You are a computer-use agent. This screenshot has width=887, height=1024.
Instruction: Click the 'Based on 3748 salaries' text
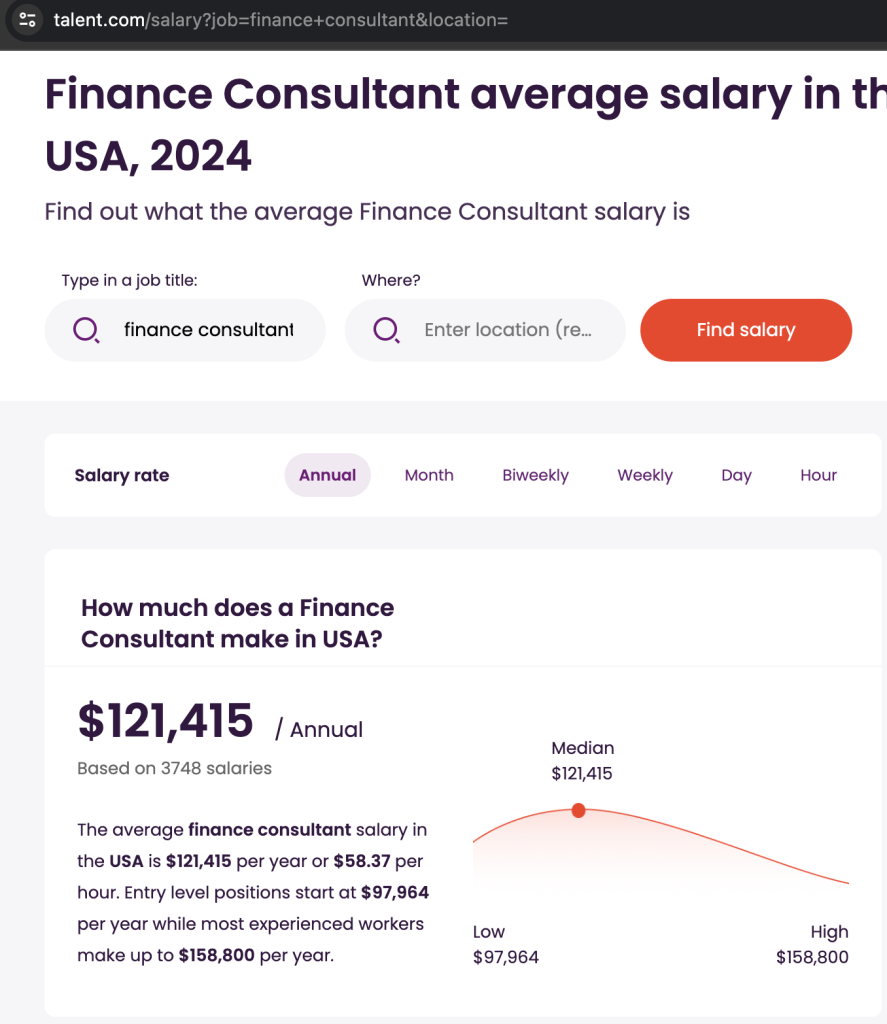(174, 768)
